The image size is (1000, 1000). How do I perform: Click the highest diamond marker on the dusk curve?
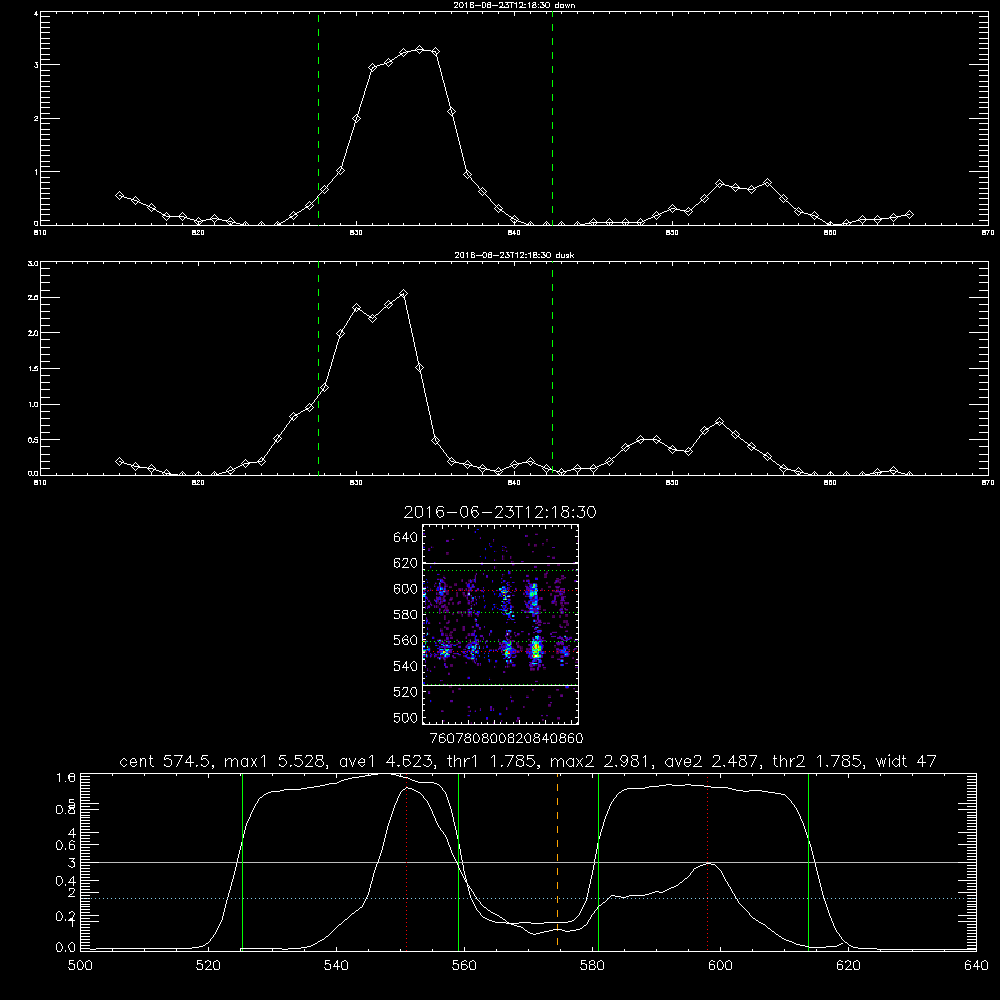tap(404, 293)
